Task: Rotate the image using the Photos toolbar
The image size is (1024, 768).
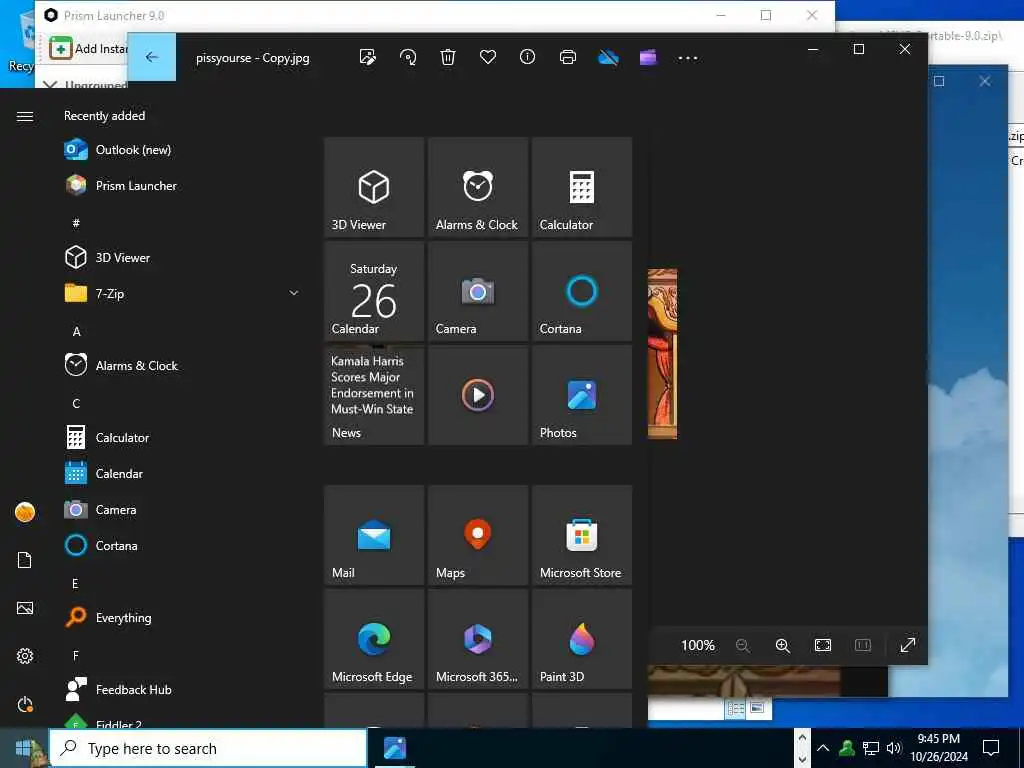Action: pos(408,57)
